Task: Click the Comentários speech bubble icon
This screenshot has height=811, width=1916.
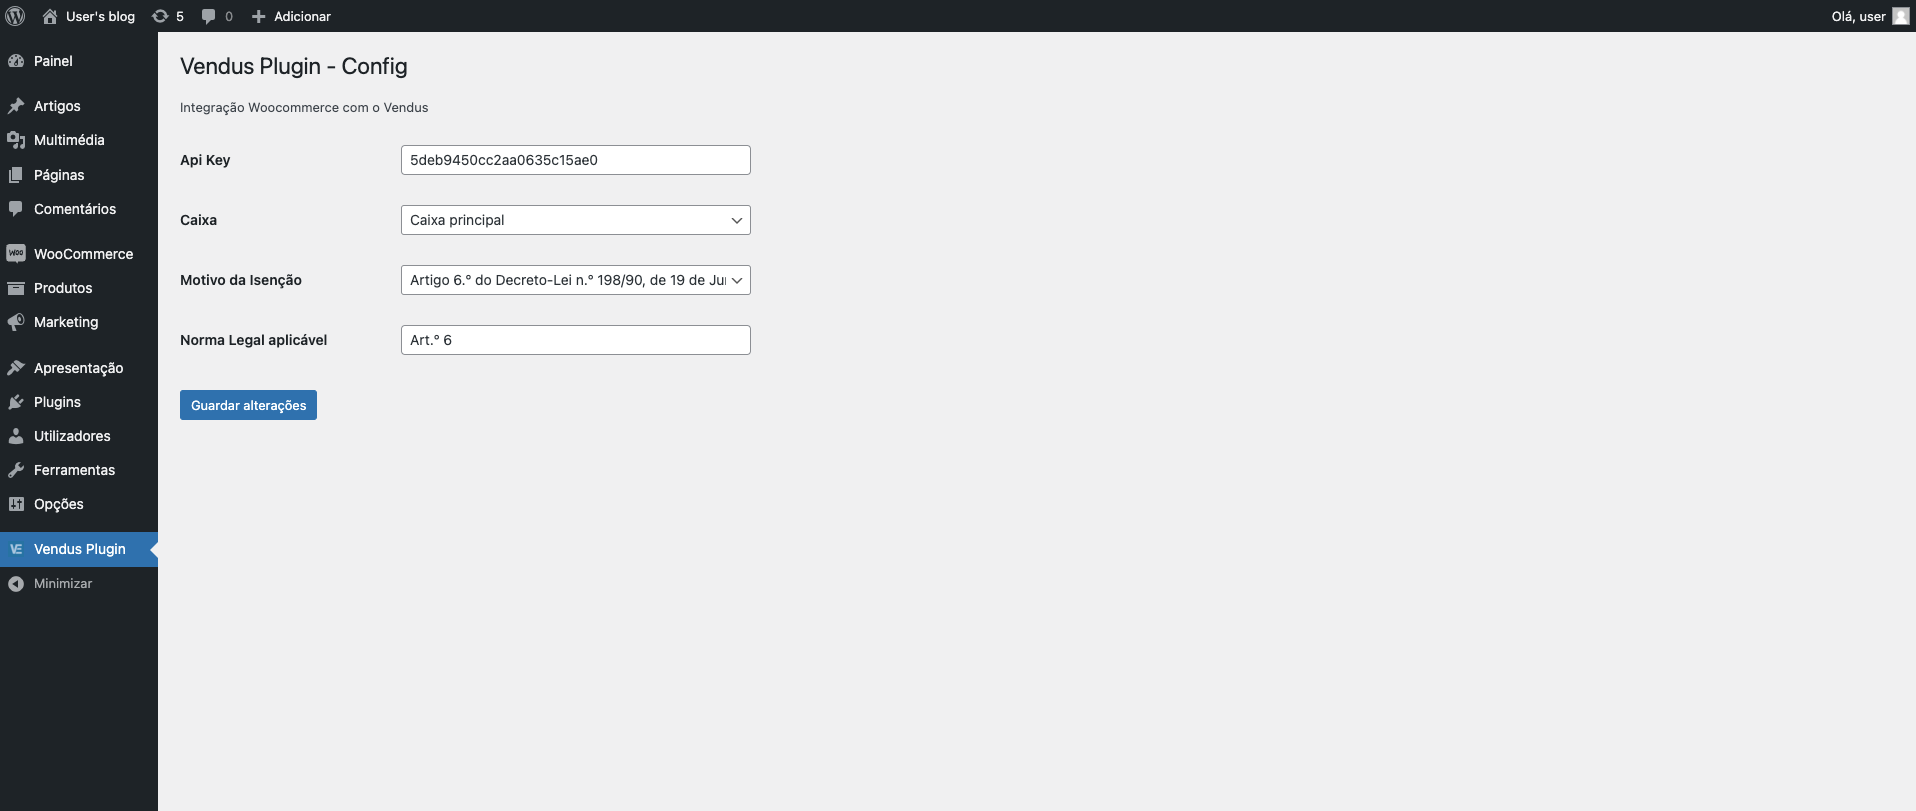Action: (x=16, y=209)
